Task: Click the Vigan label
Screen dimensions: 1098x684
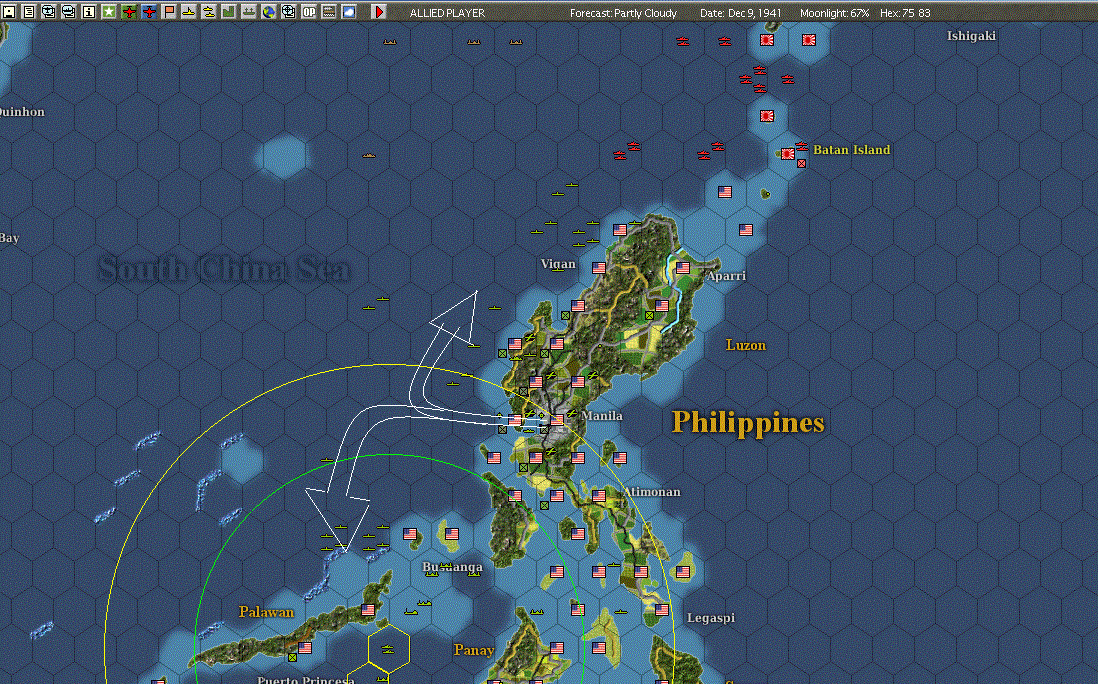Action: click(x=558, y=264)
